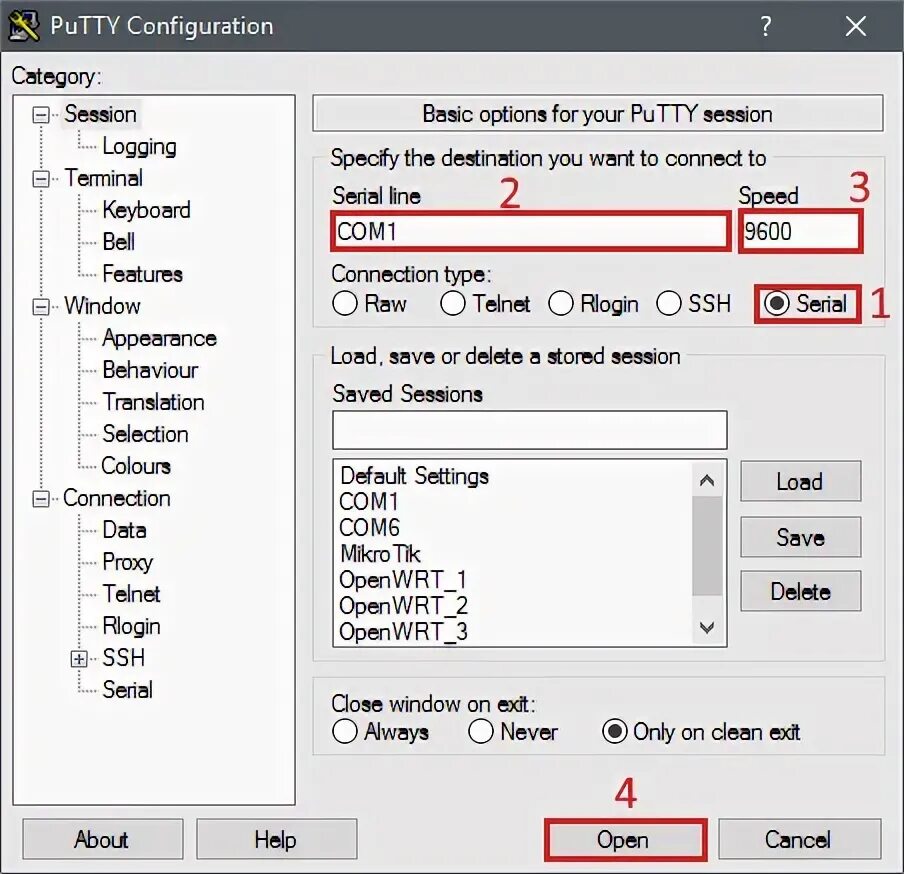The image size is (904, 874).
Task: Open the Data category
Action: point(124,530)
